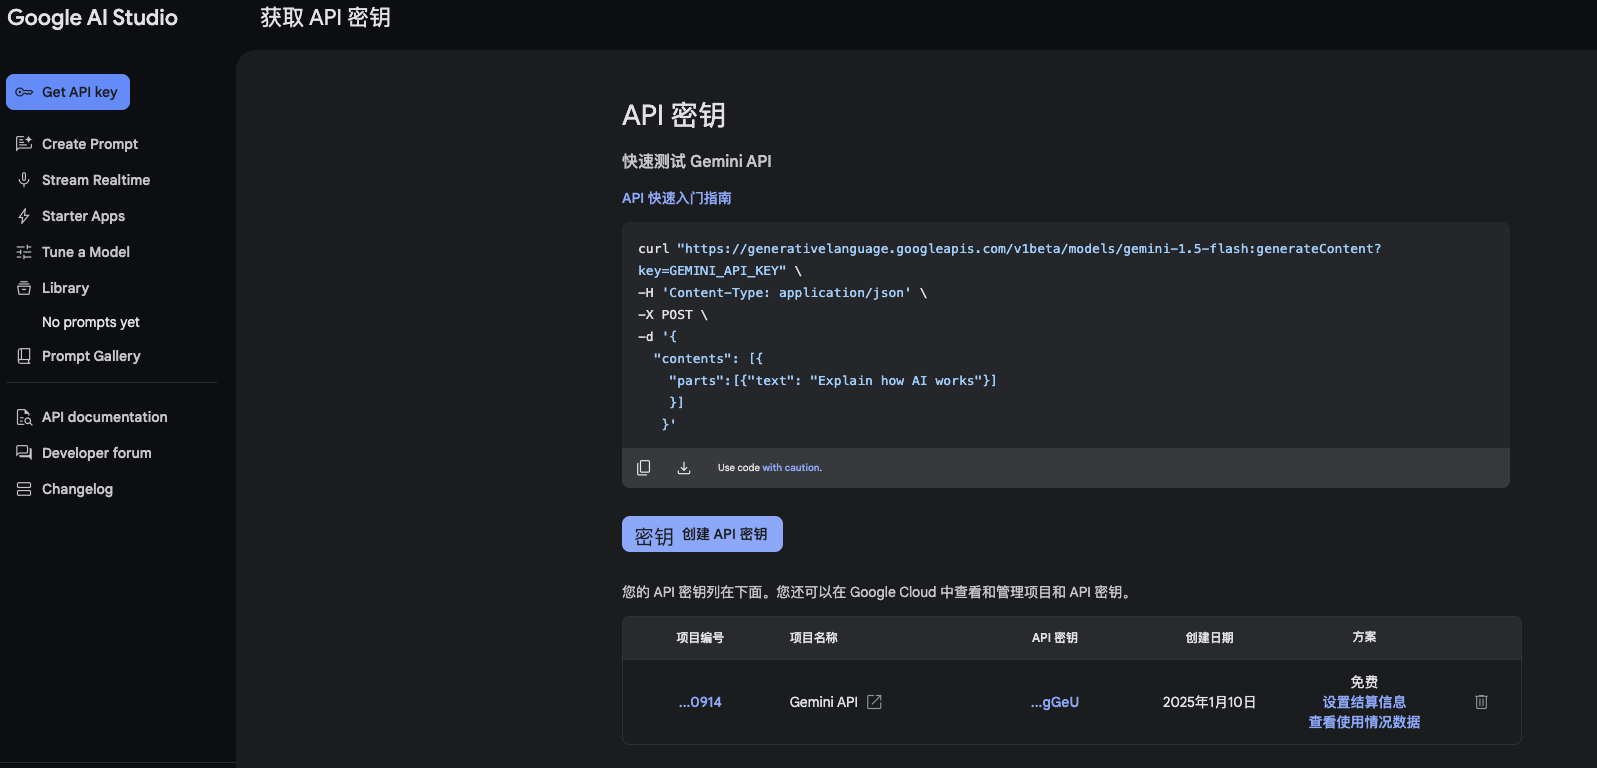
Task: Click the 创建 API 密钥 button
Action: pyautogui.click(x=702, y=534)
